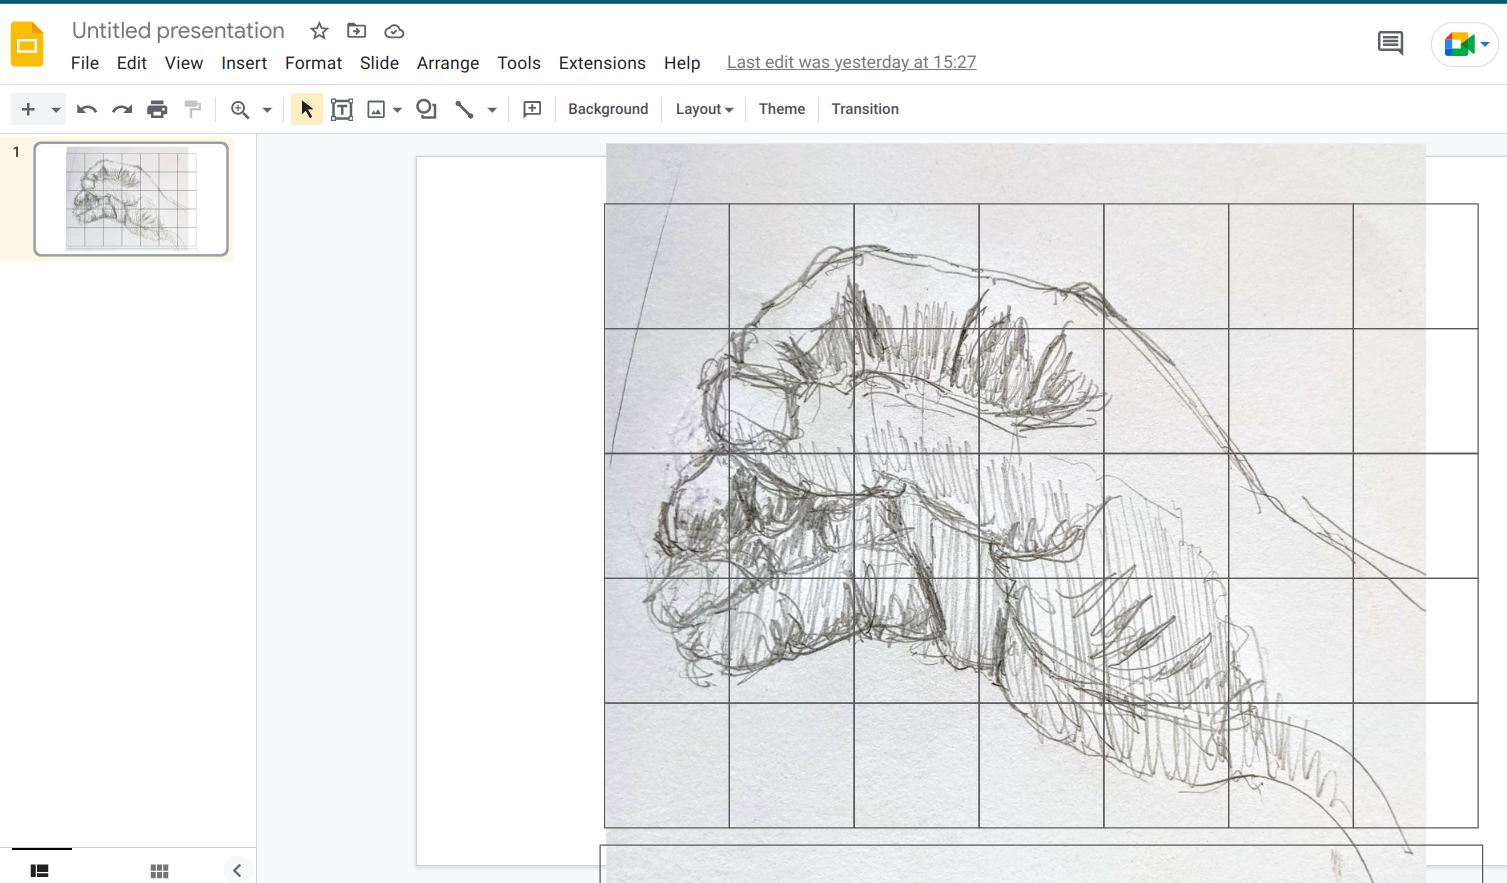Expand the line tool dropdown arrow
Viewport: 1507px width, 883px height.
click(492, 109)
